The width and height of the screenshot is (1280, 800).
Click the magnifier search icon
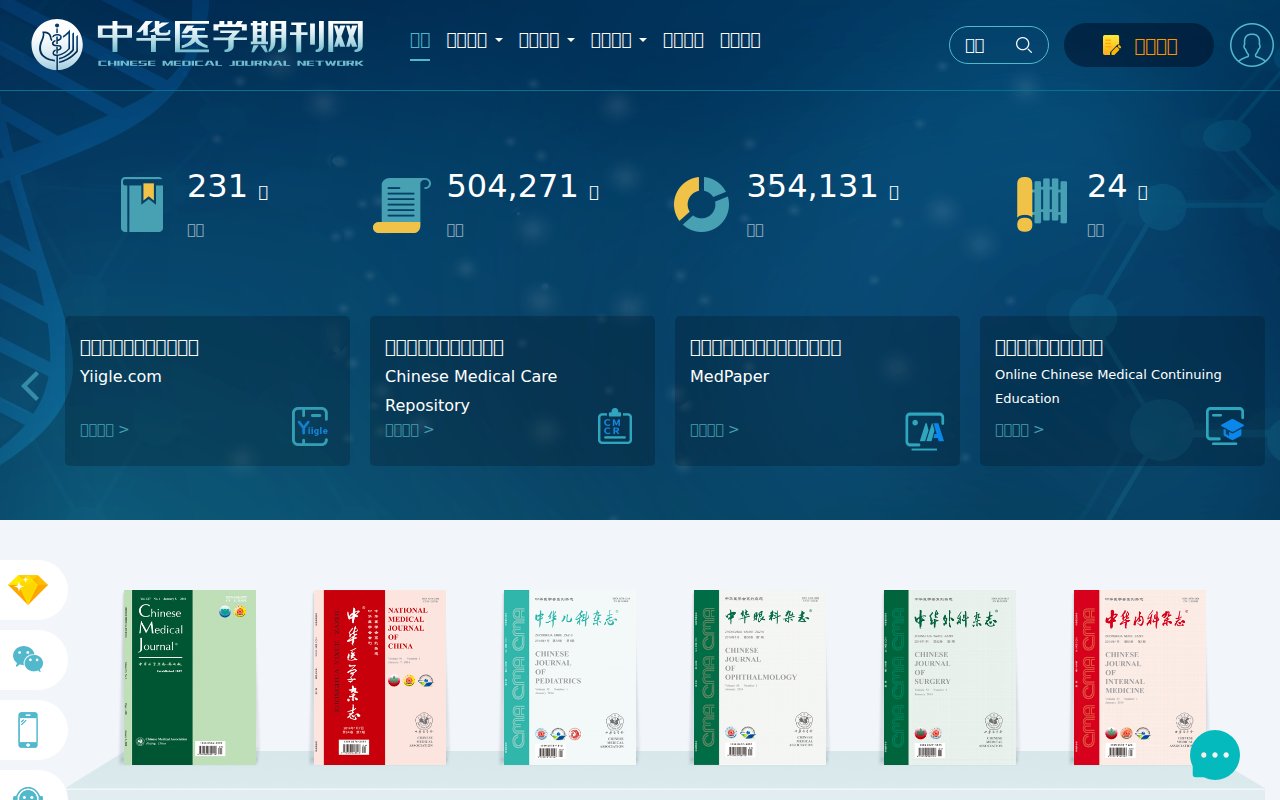click(x=1023, y=45)
